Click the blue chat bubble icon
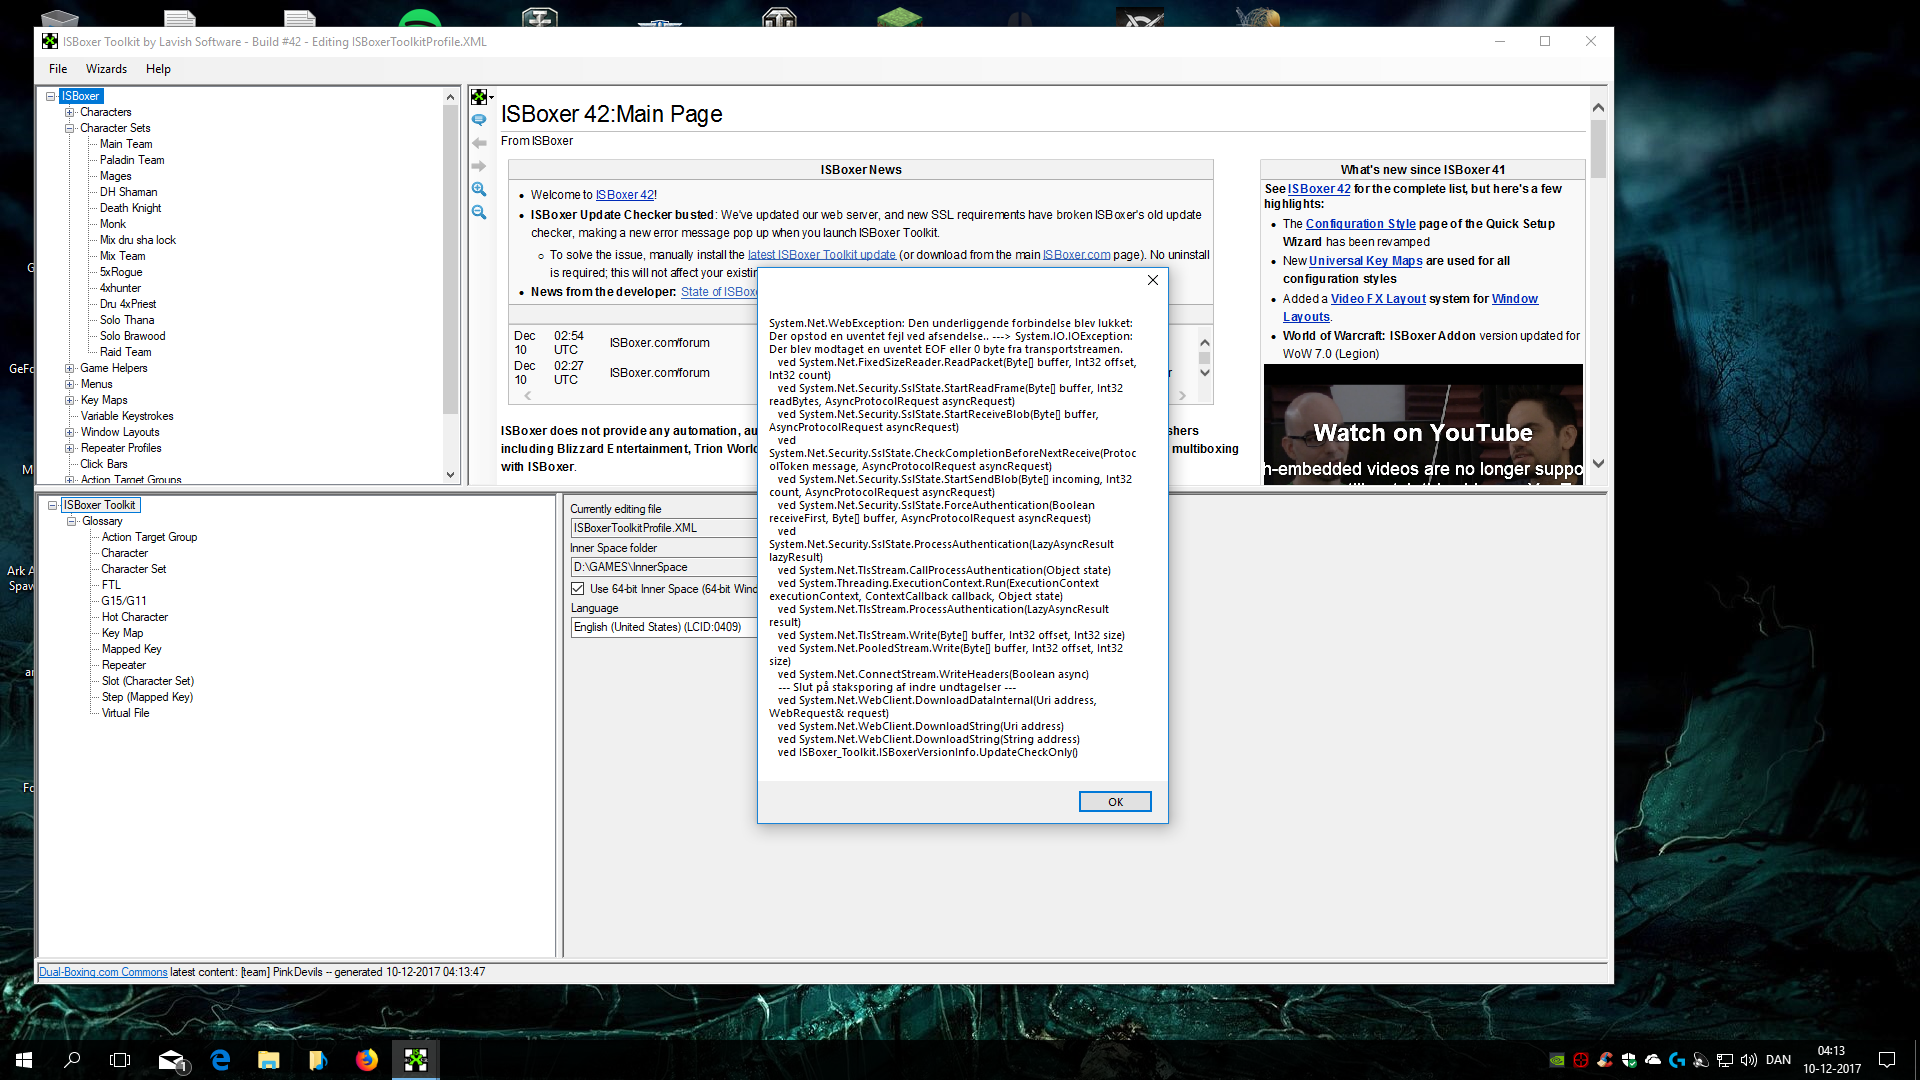 pos(479,120)
